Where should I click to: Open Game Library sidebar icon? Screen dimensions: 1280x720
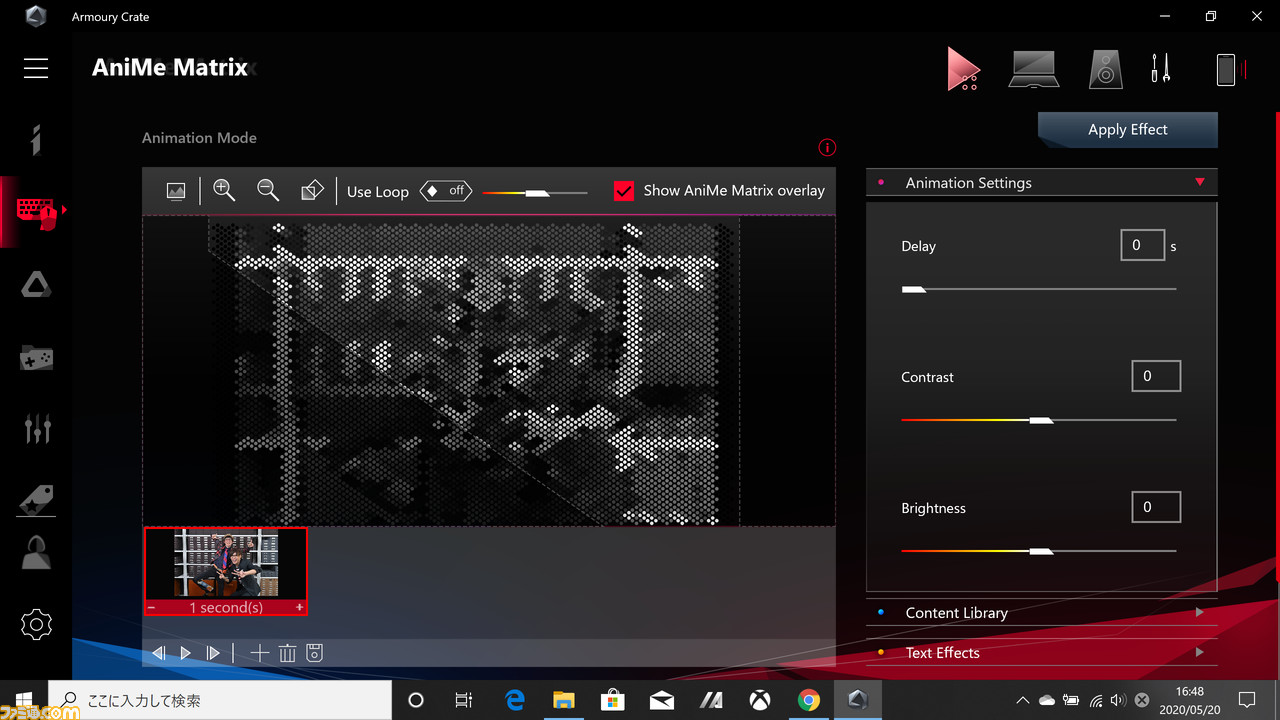coord(36,357)
